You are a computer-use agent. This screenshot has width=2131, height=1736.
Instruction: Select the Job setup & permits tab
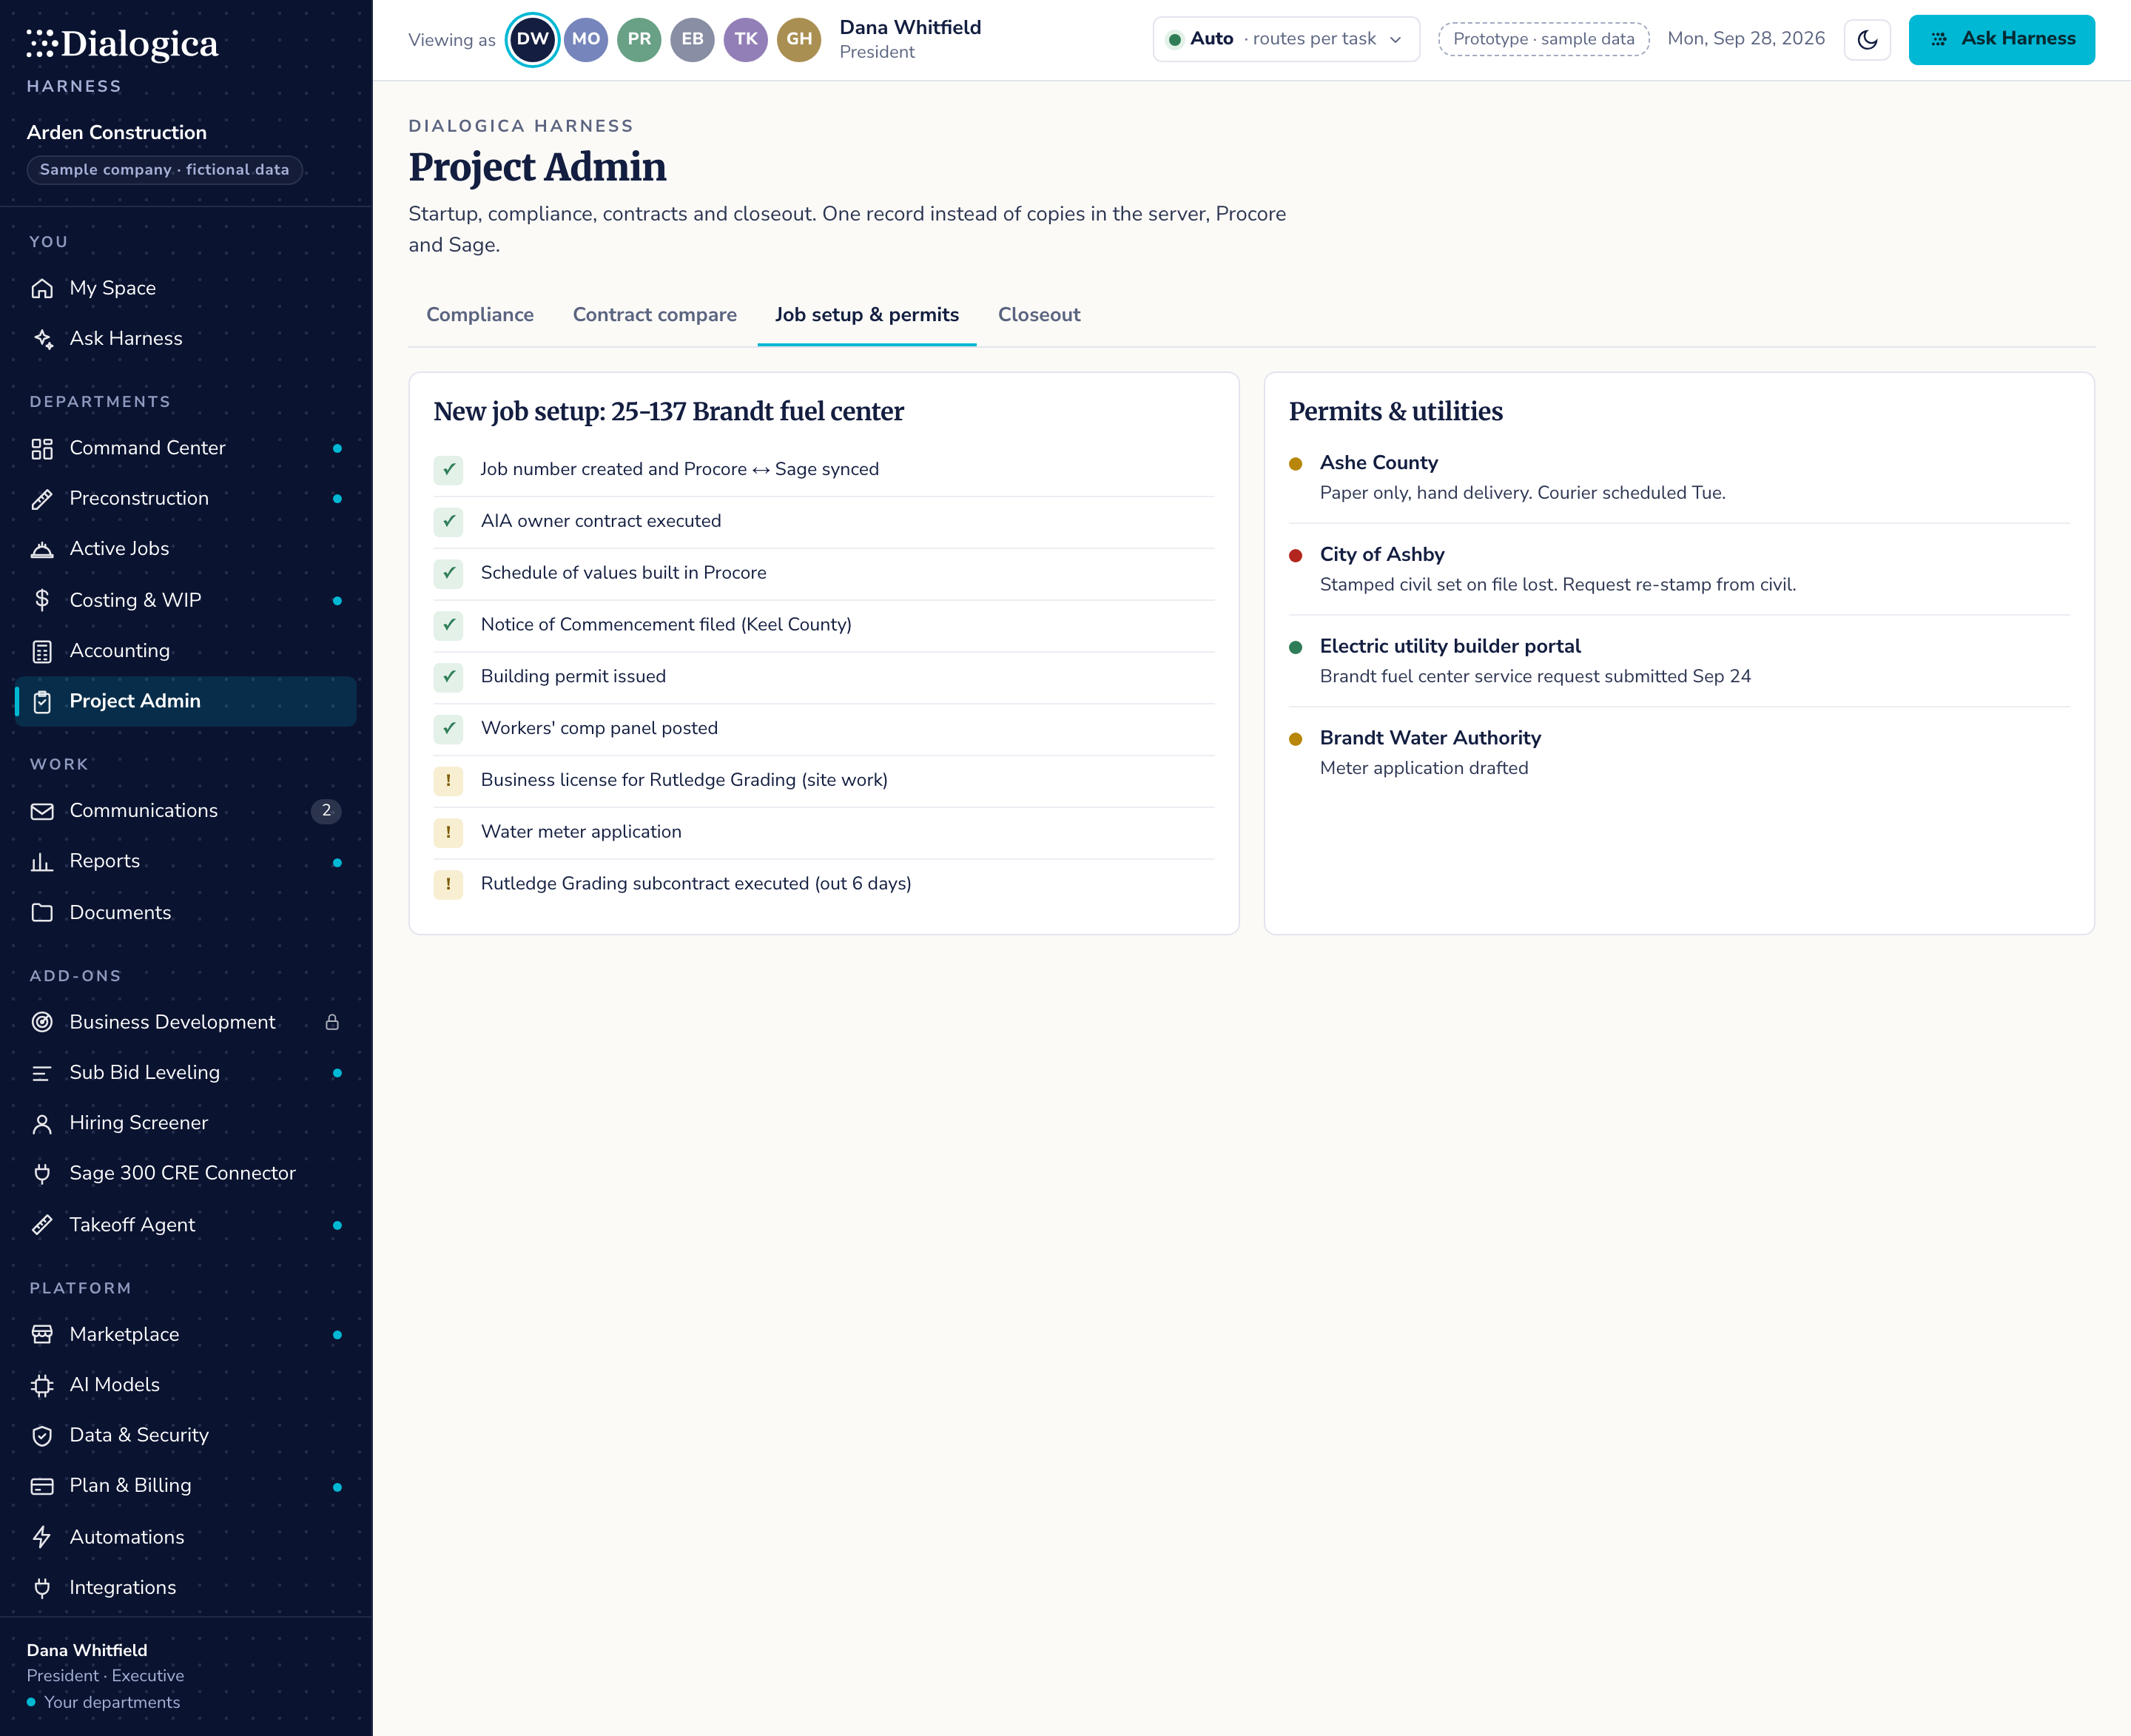coord(867,315)
